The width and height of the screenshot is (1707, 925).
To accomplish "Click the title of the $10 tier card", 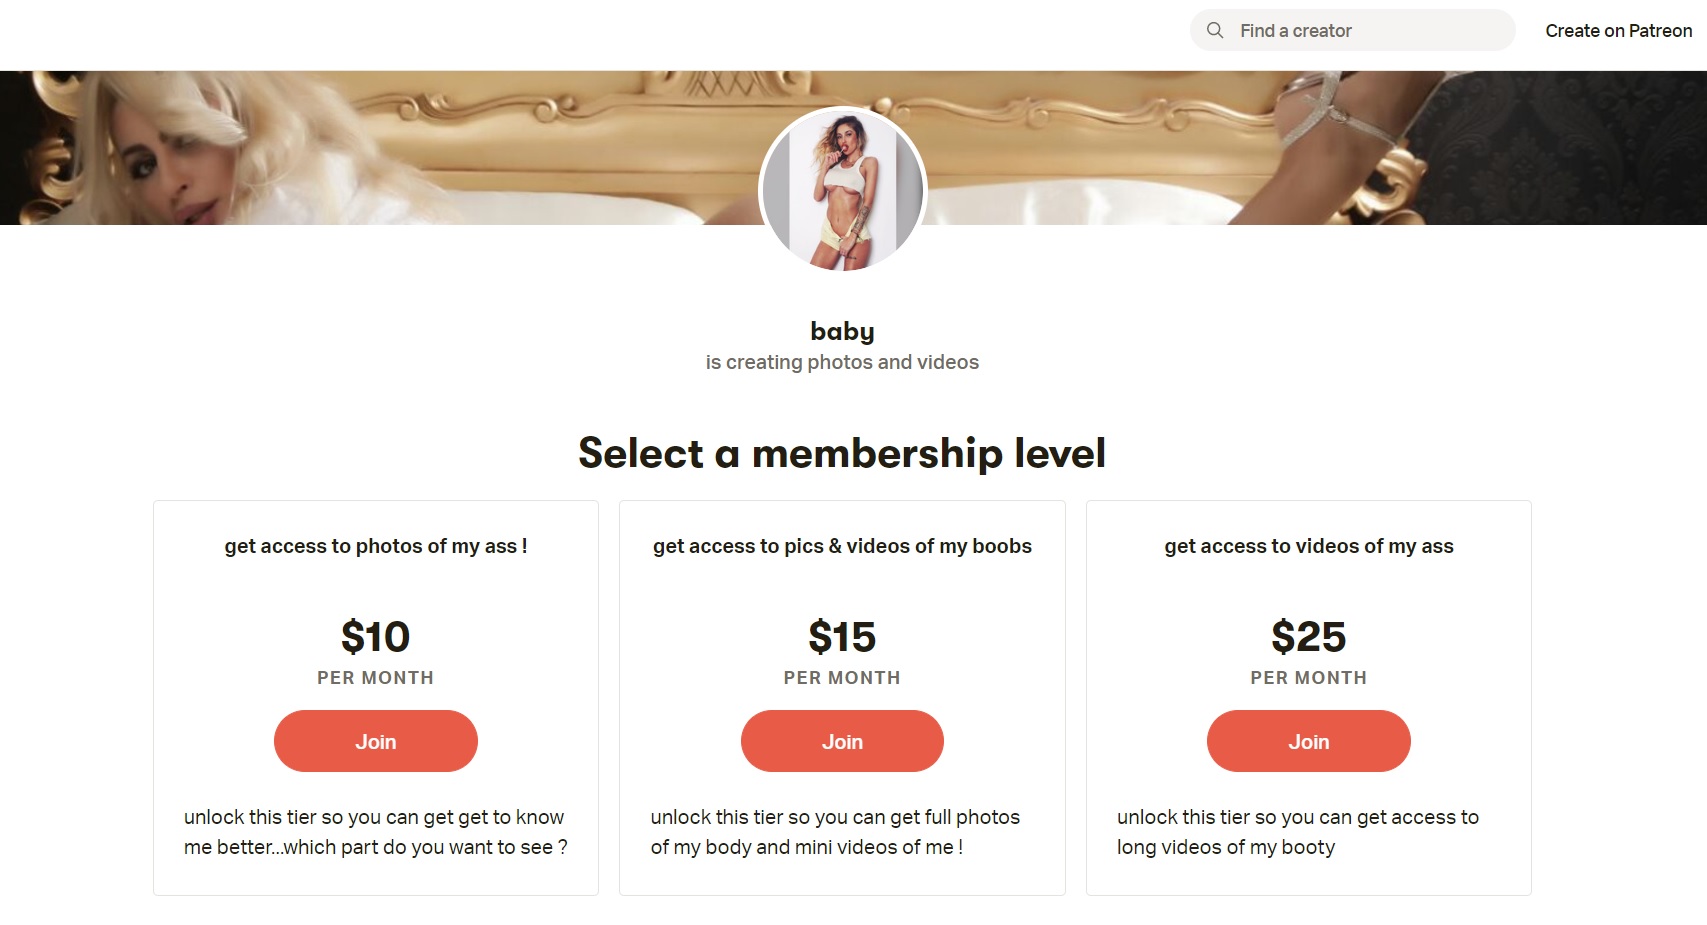I will [x=376, y=546].
